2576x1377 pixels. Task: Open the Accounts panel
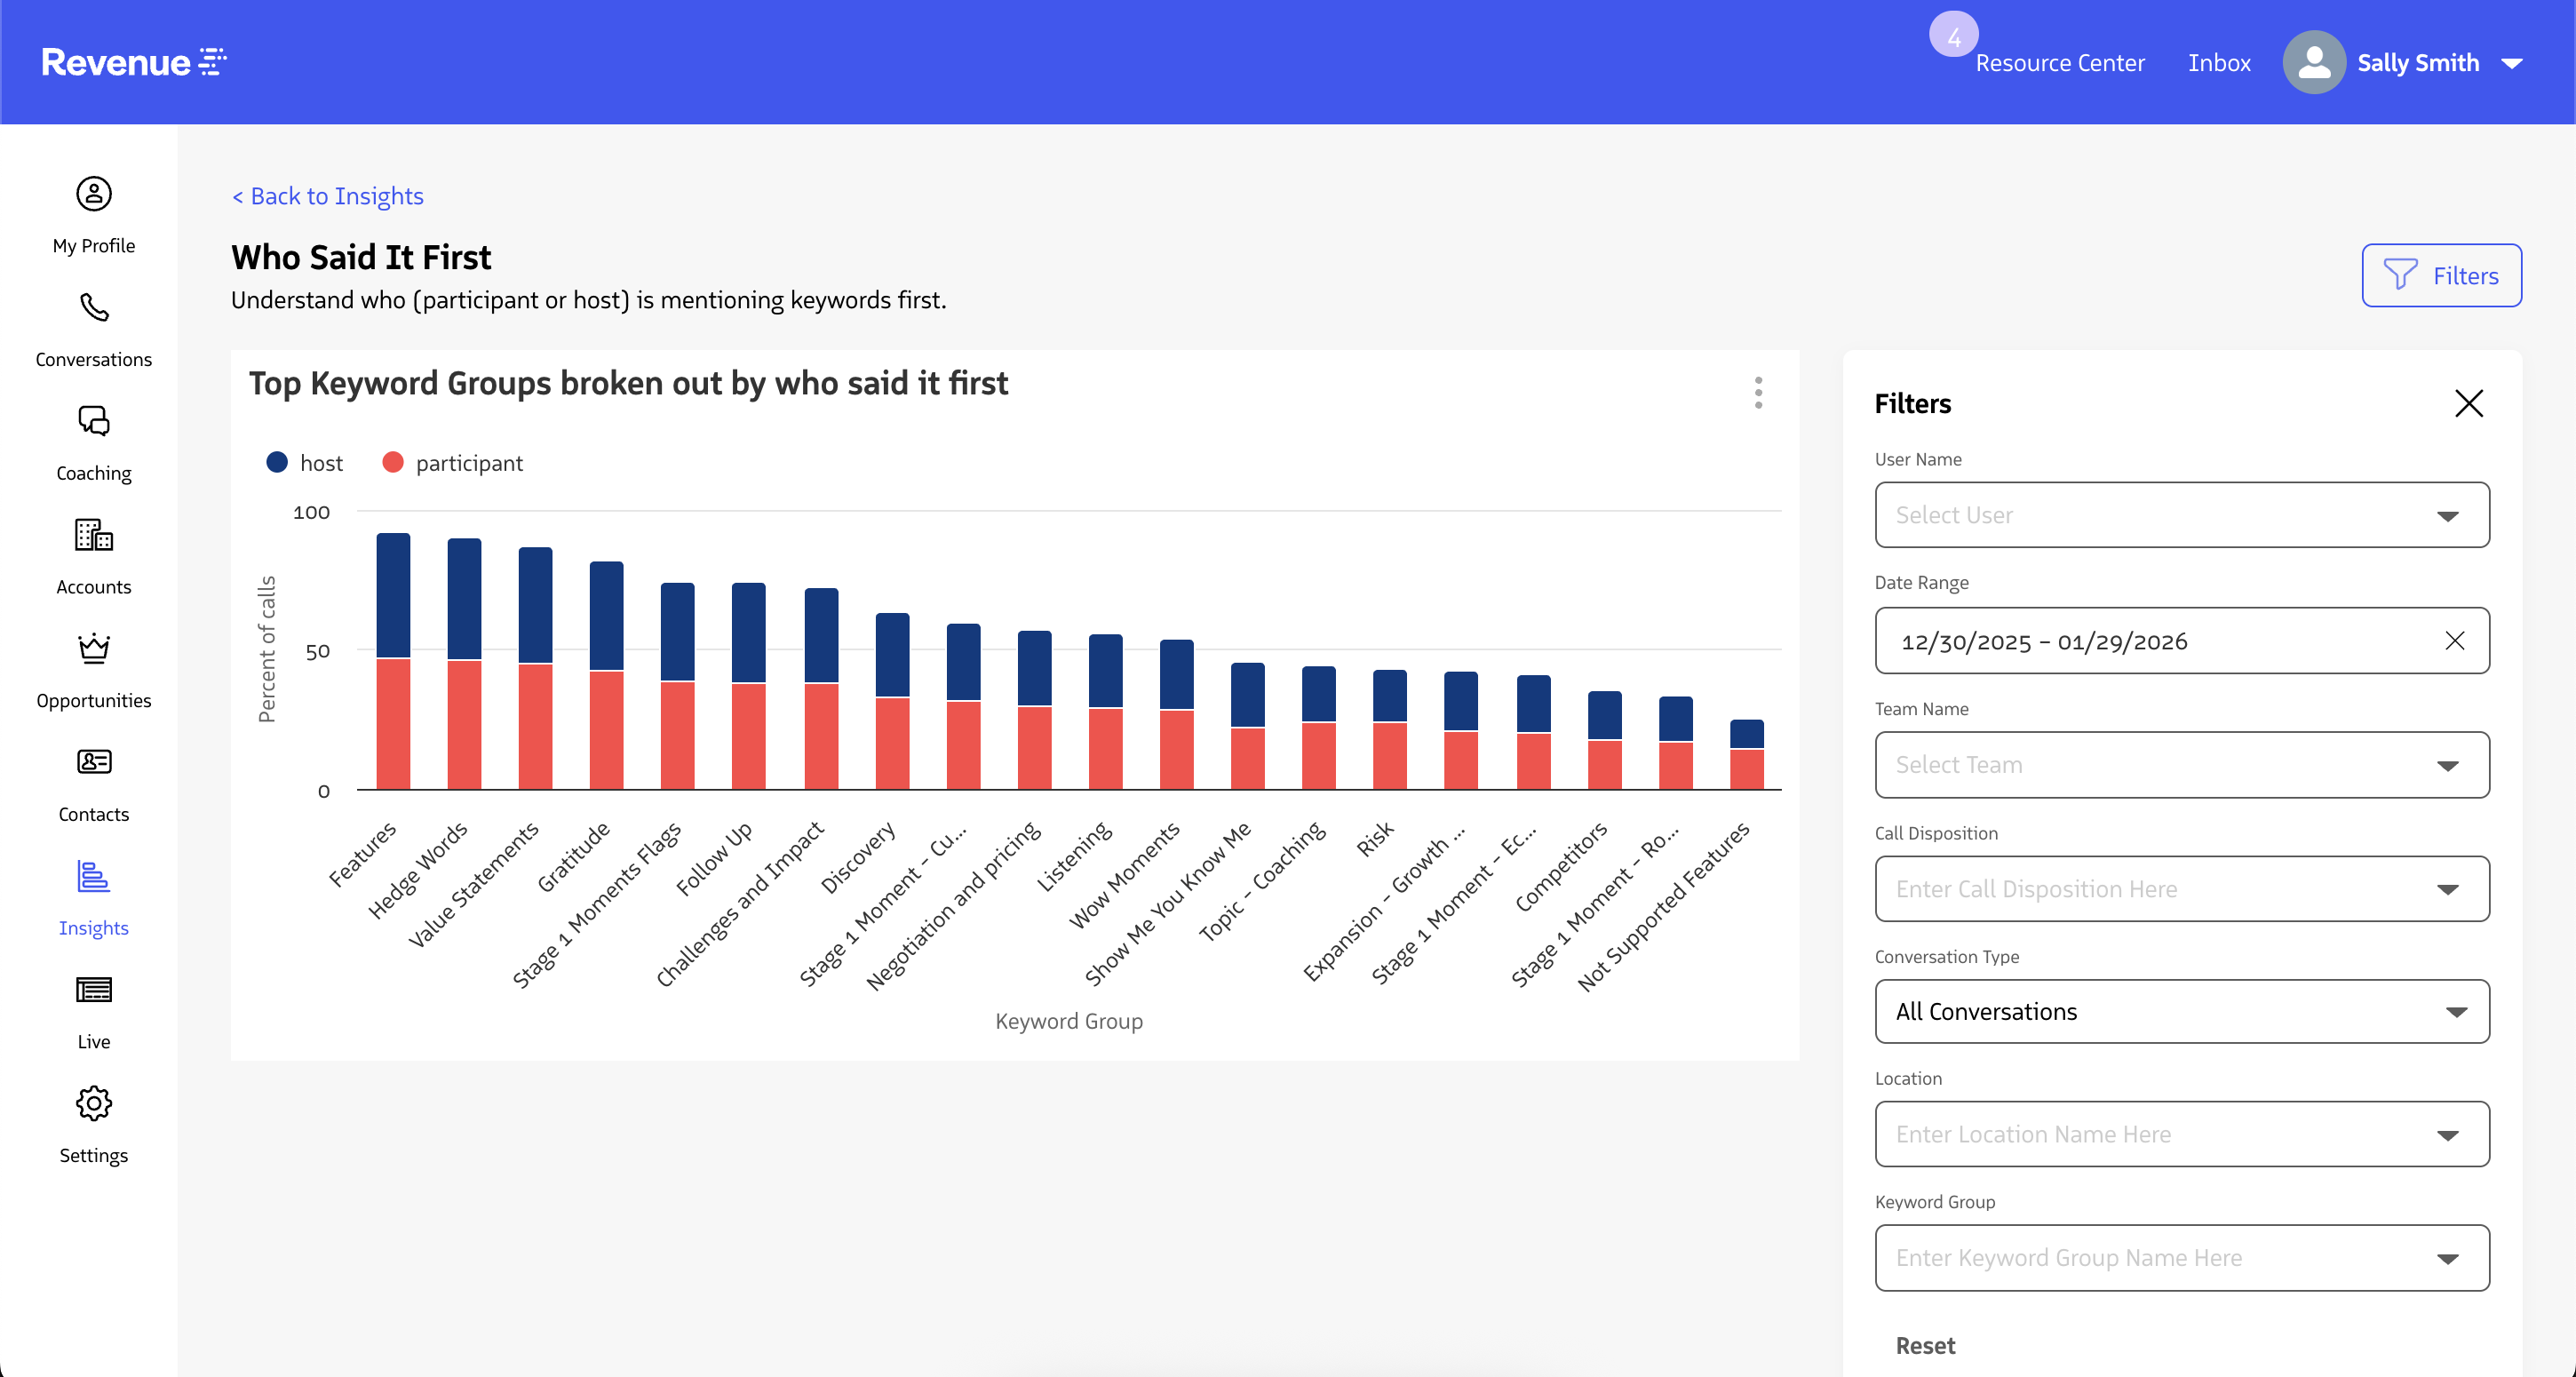click(93, 555)
